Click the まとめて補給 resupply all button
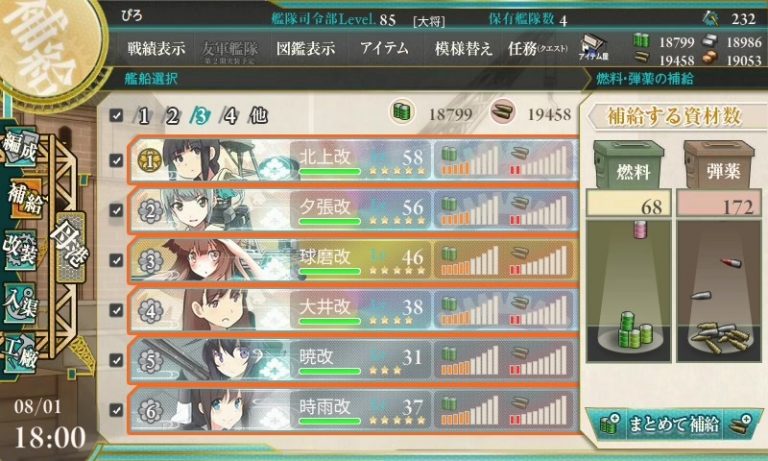The image size is (768, 461). pos(674,424)
